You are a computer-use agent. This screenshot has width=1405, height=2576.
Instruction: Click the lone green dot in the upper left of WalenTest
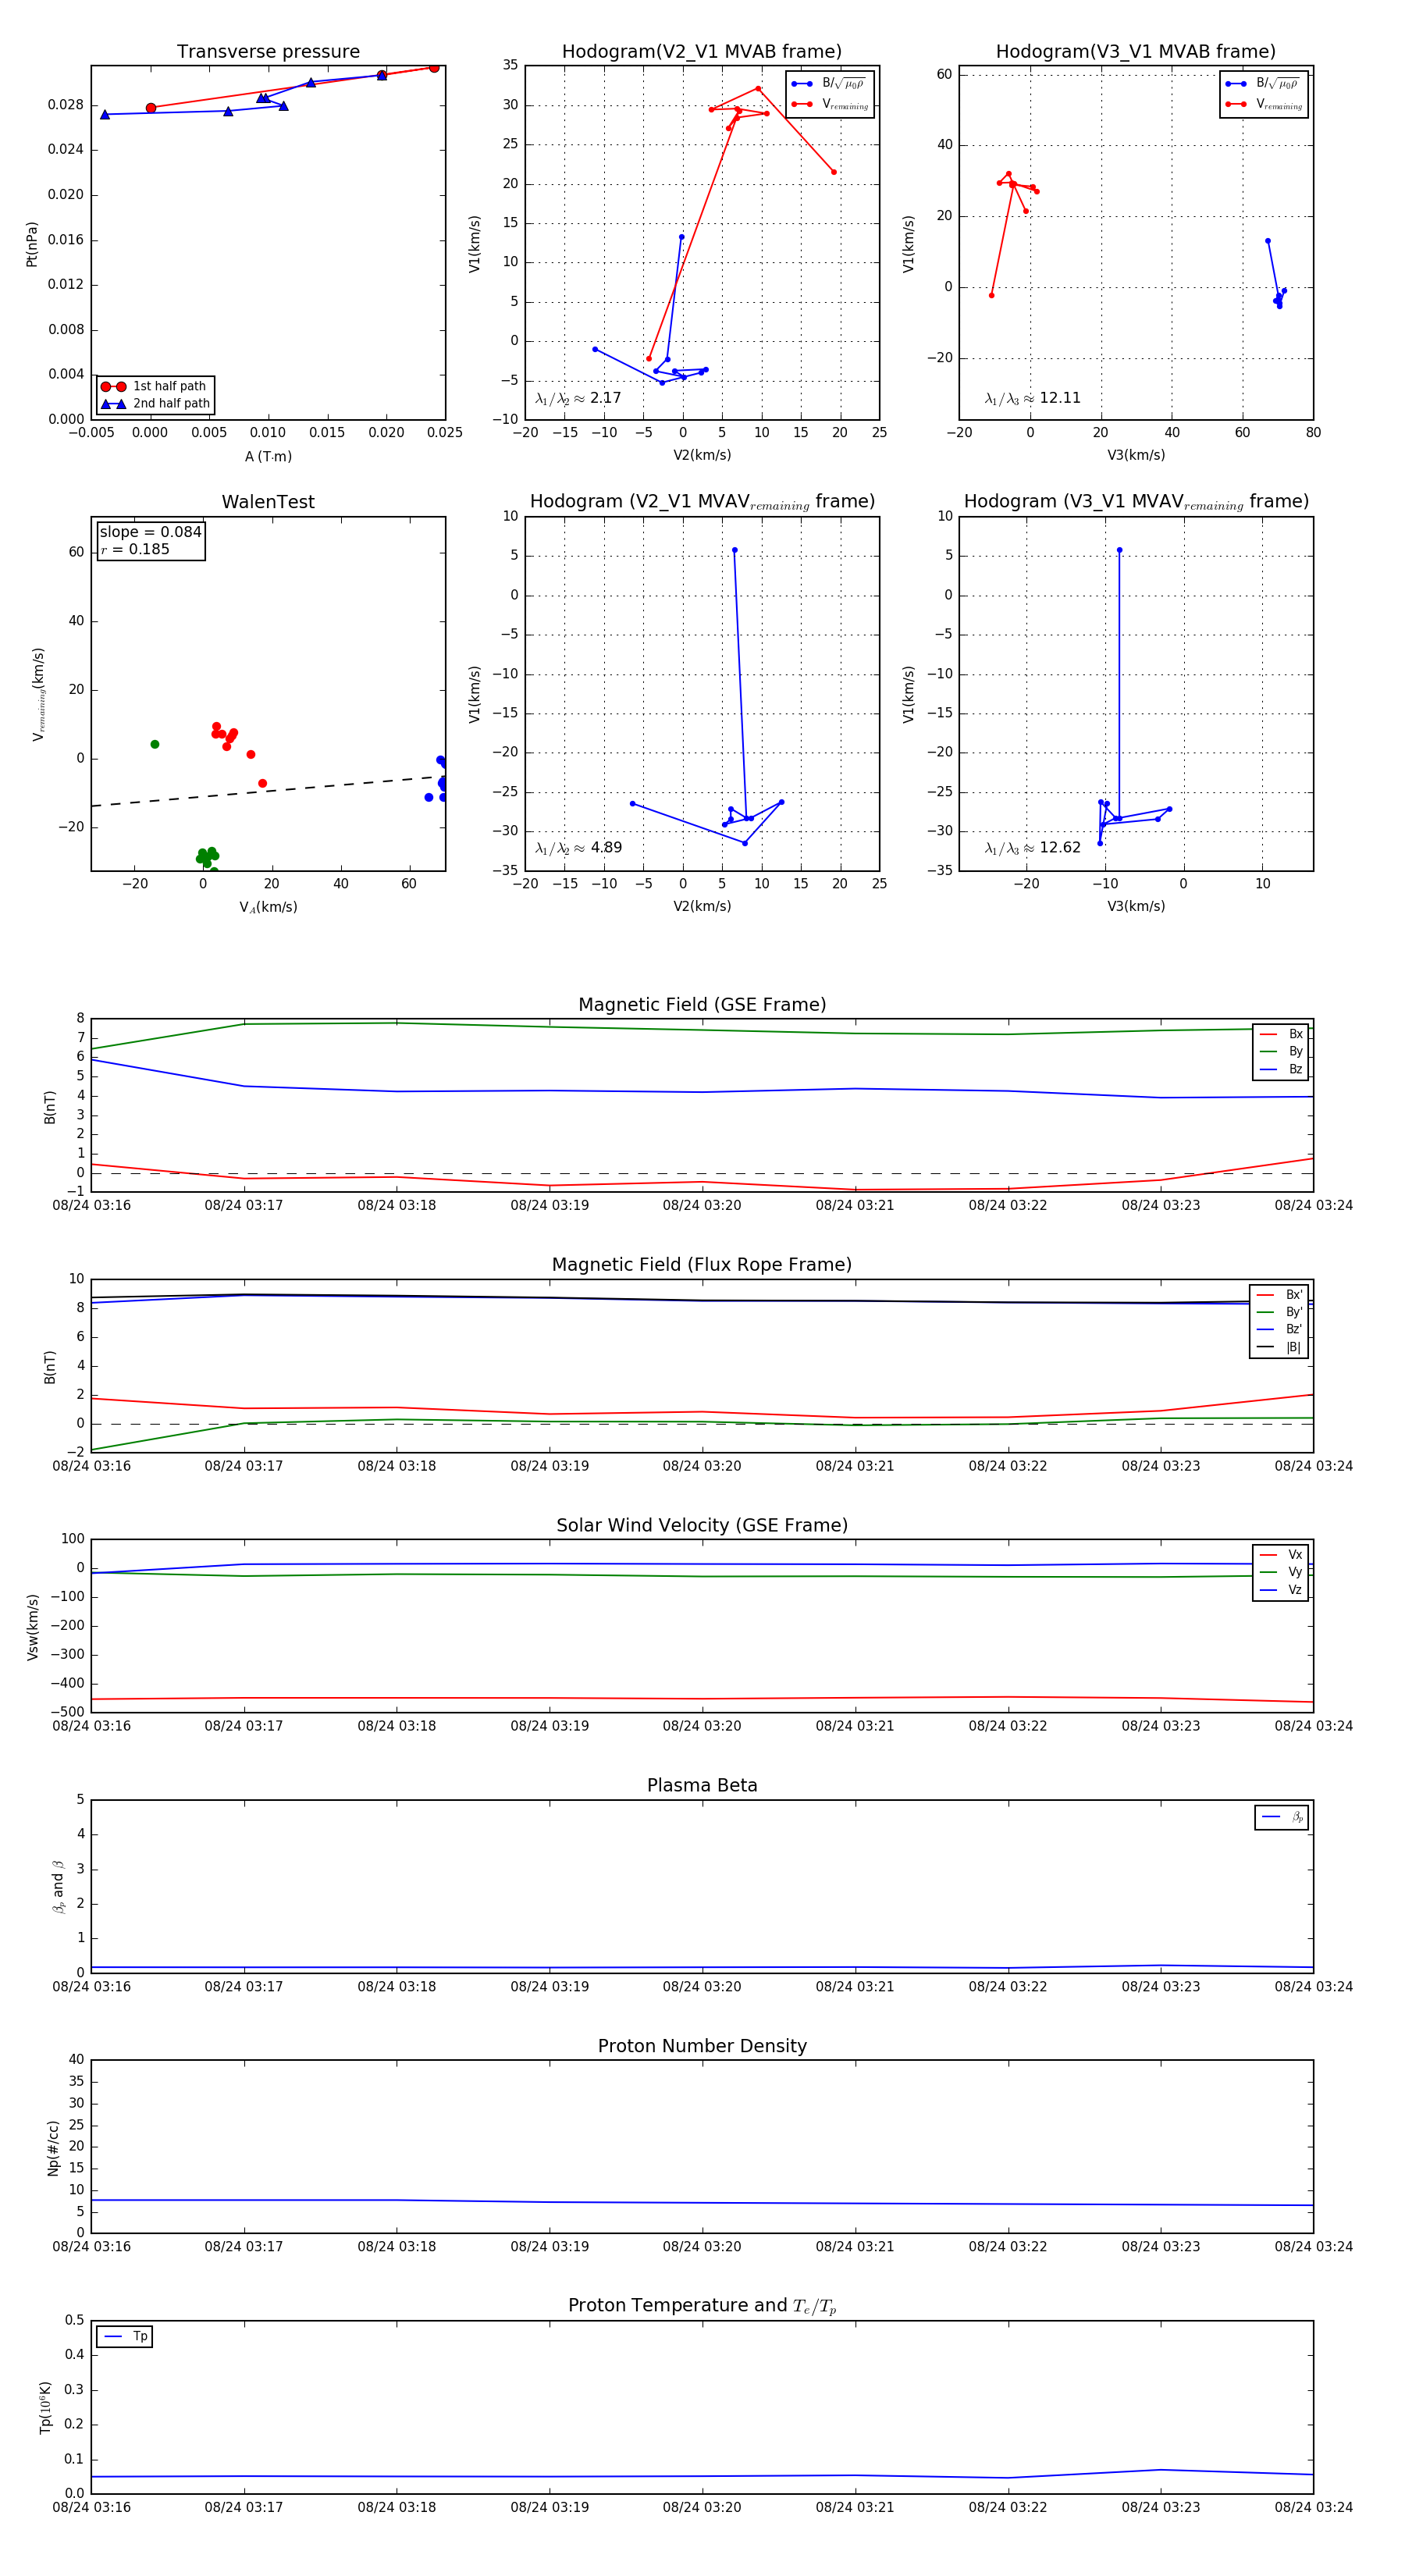point(154,744)
